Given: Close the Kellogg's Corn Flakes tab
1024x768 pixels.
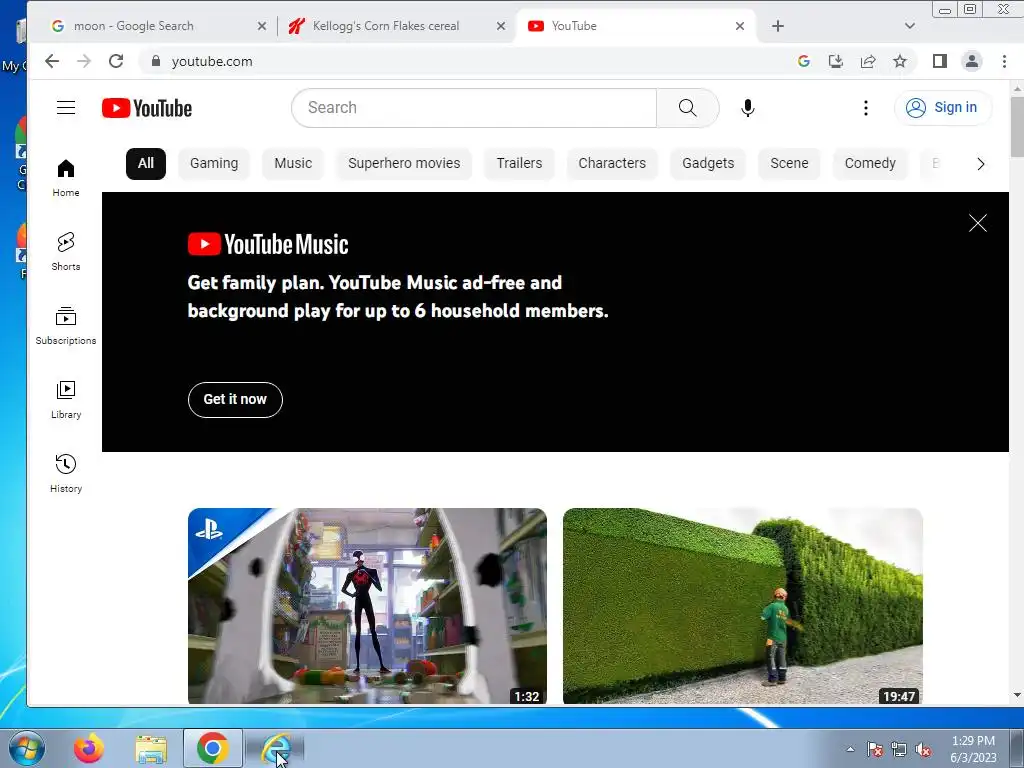Looking at the screenshot, I should [501, 26].
